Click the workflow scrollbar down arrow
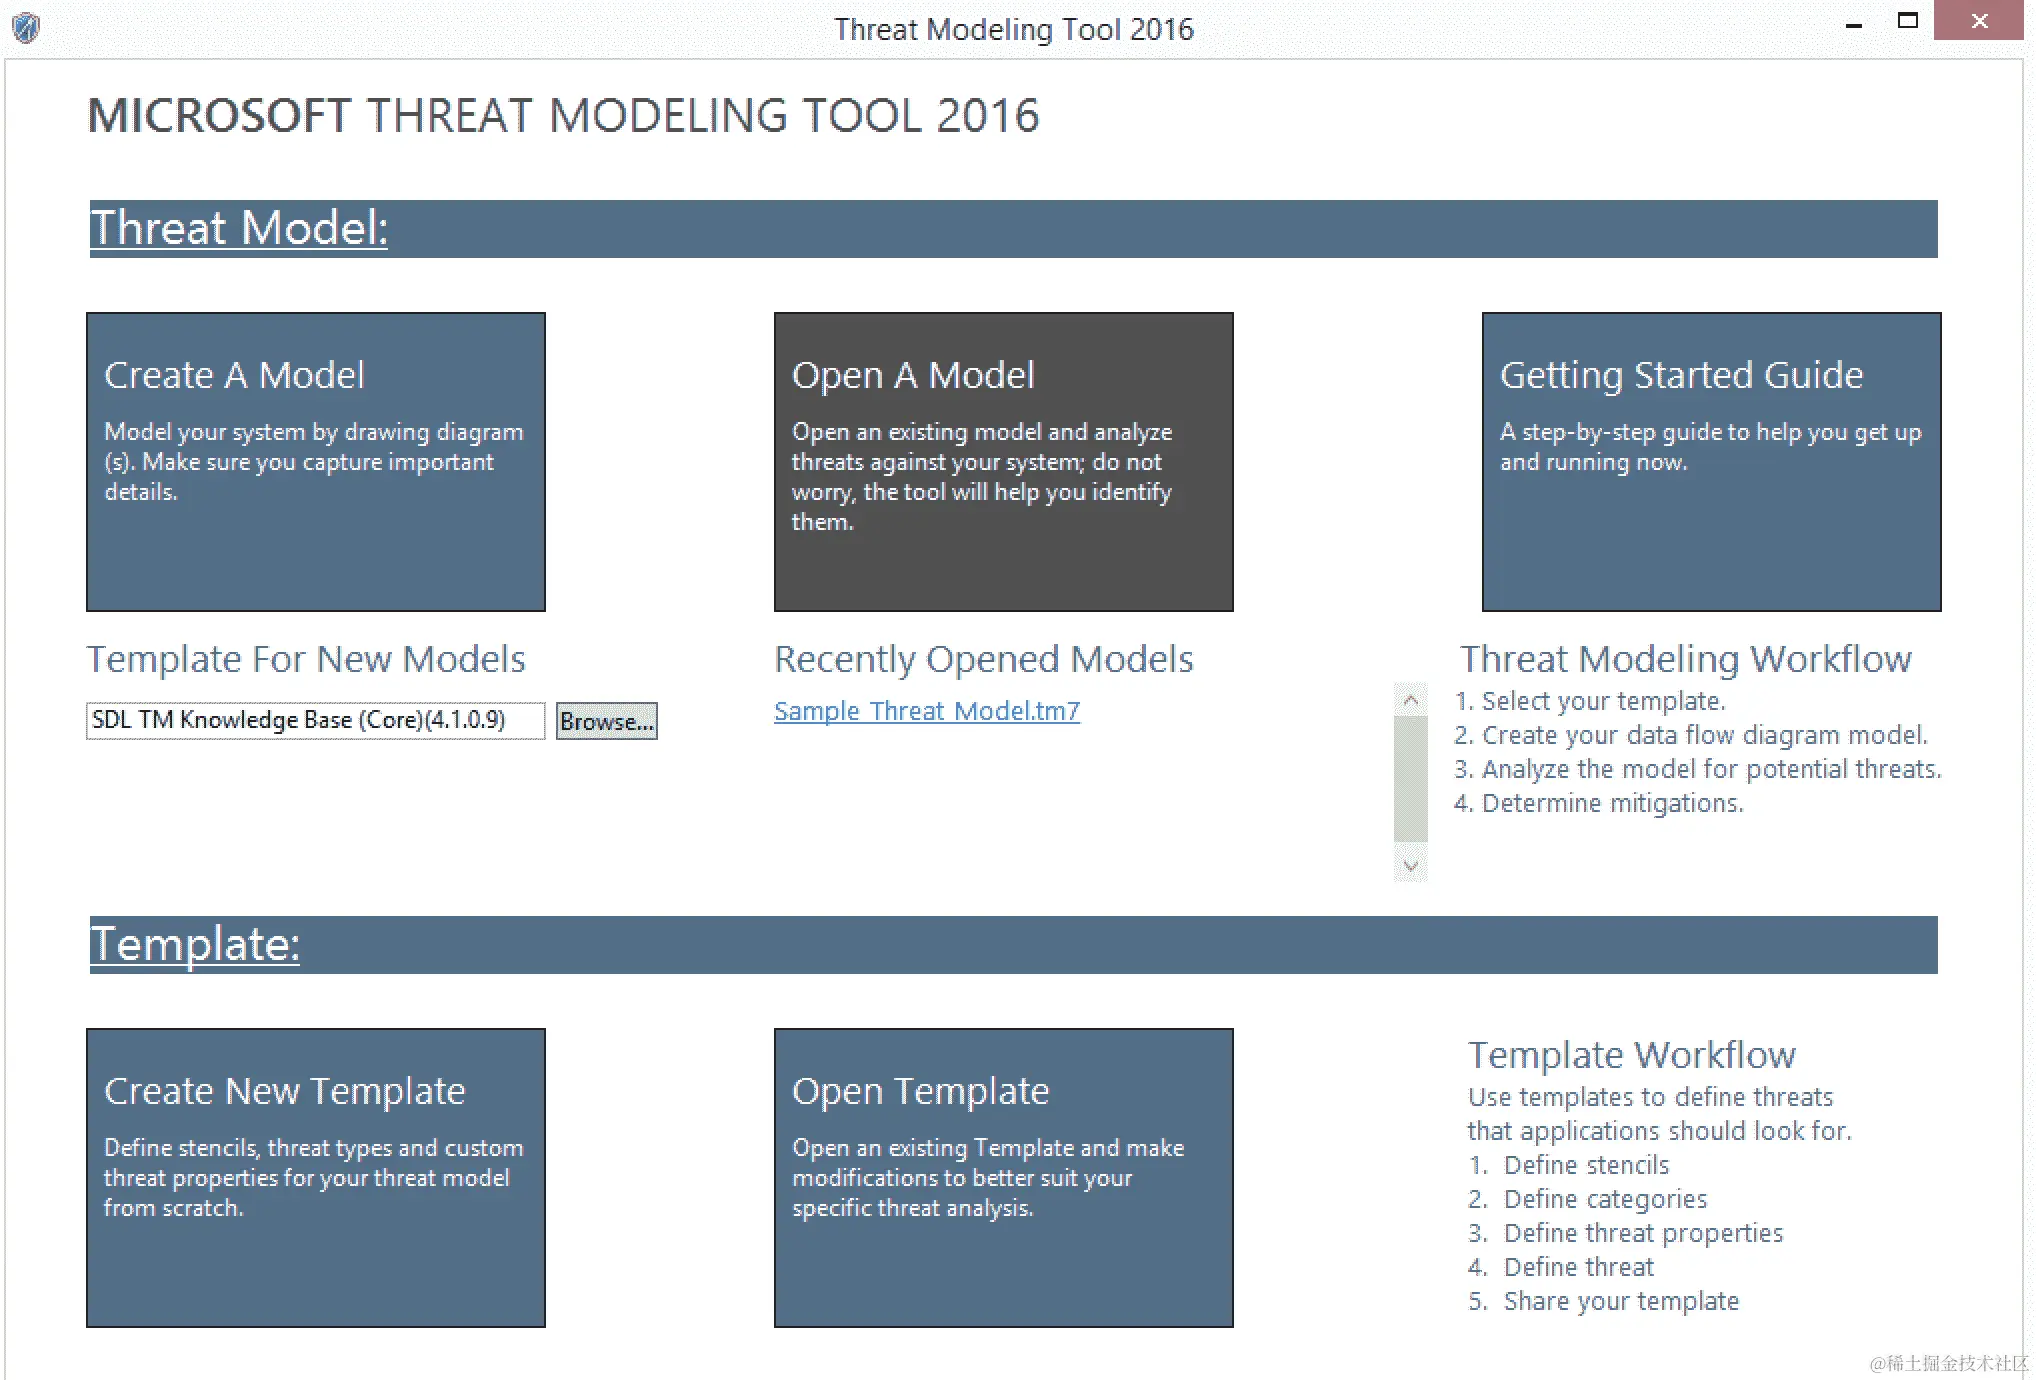The image size is (2036, 1380). tap(1410, 865)
